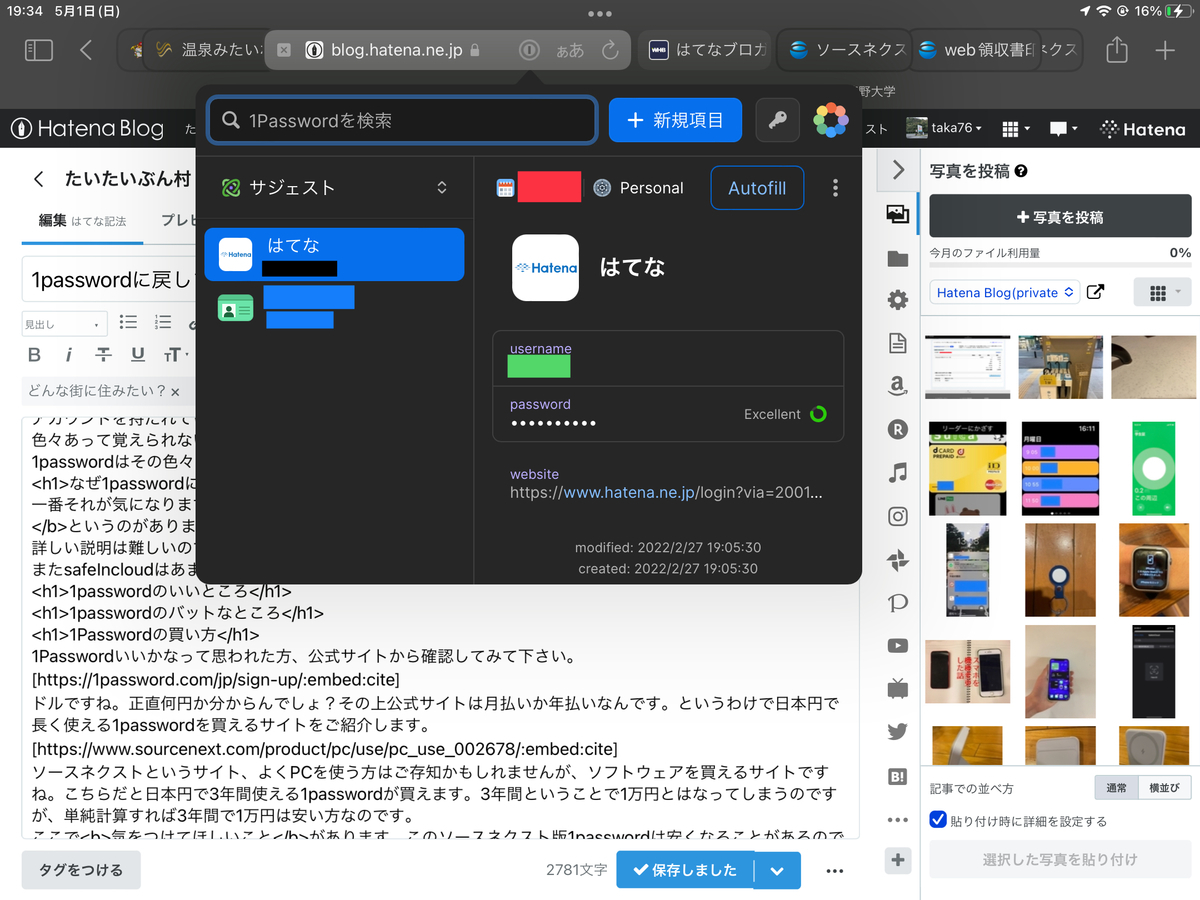Viewport: 1200px width, 900px height.
Task: Insert a bulleted list in editor
Action: pyautogui.click(x=128, y=323)
